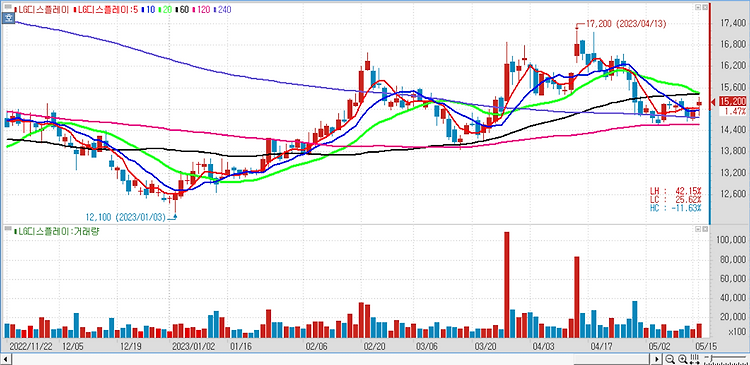Click the 13,200 price axis label
Screen dimensions: 750x365
coord(733,173)
